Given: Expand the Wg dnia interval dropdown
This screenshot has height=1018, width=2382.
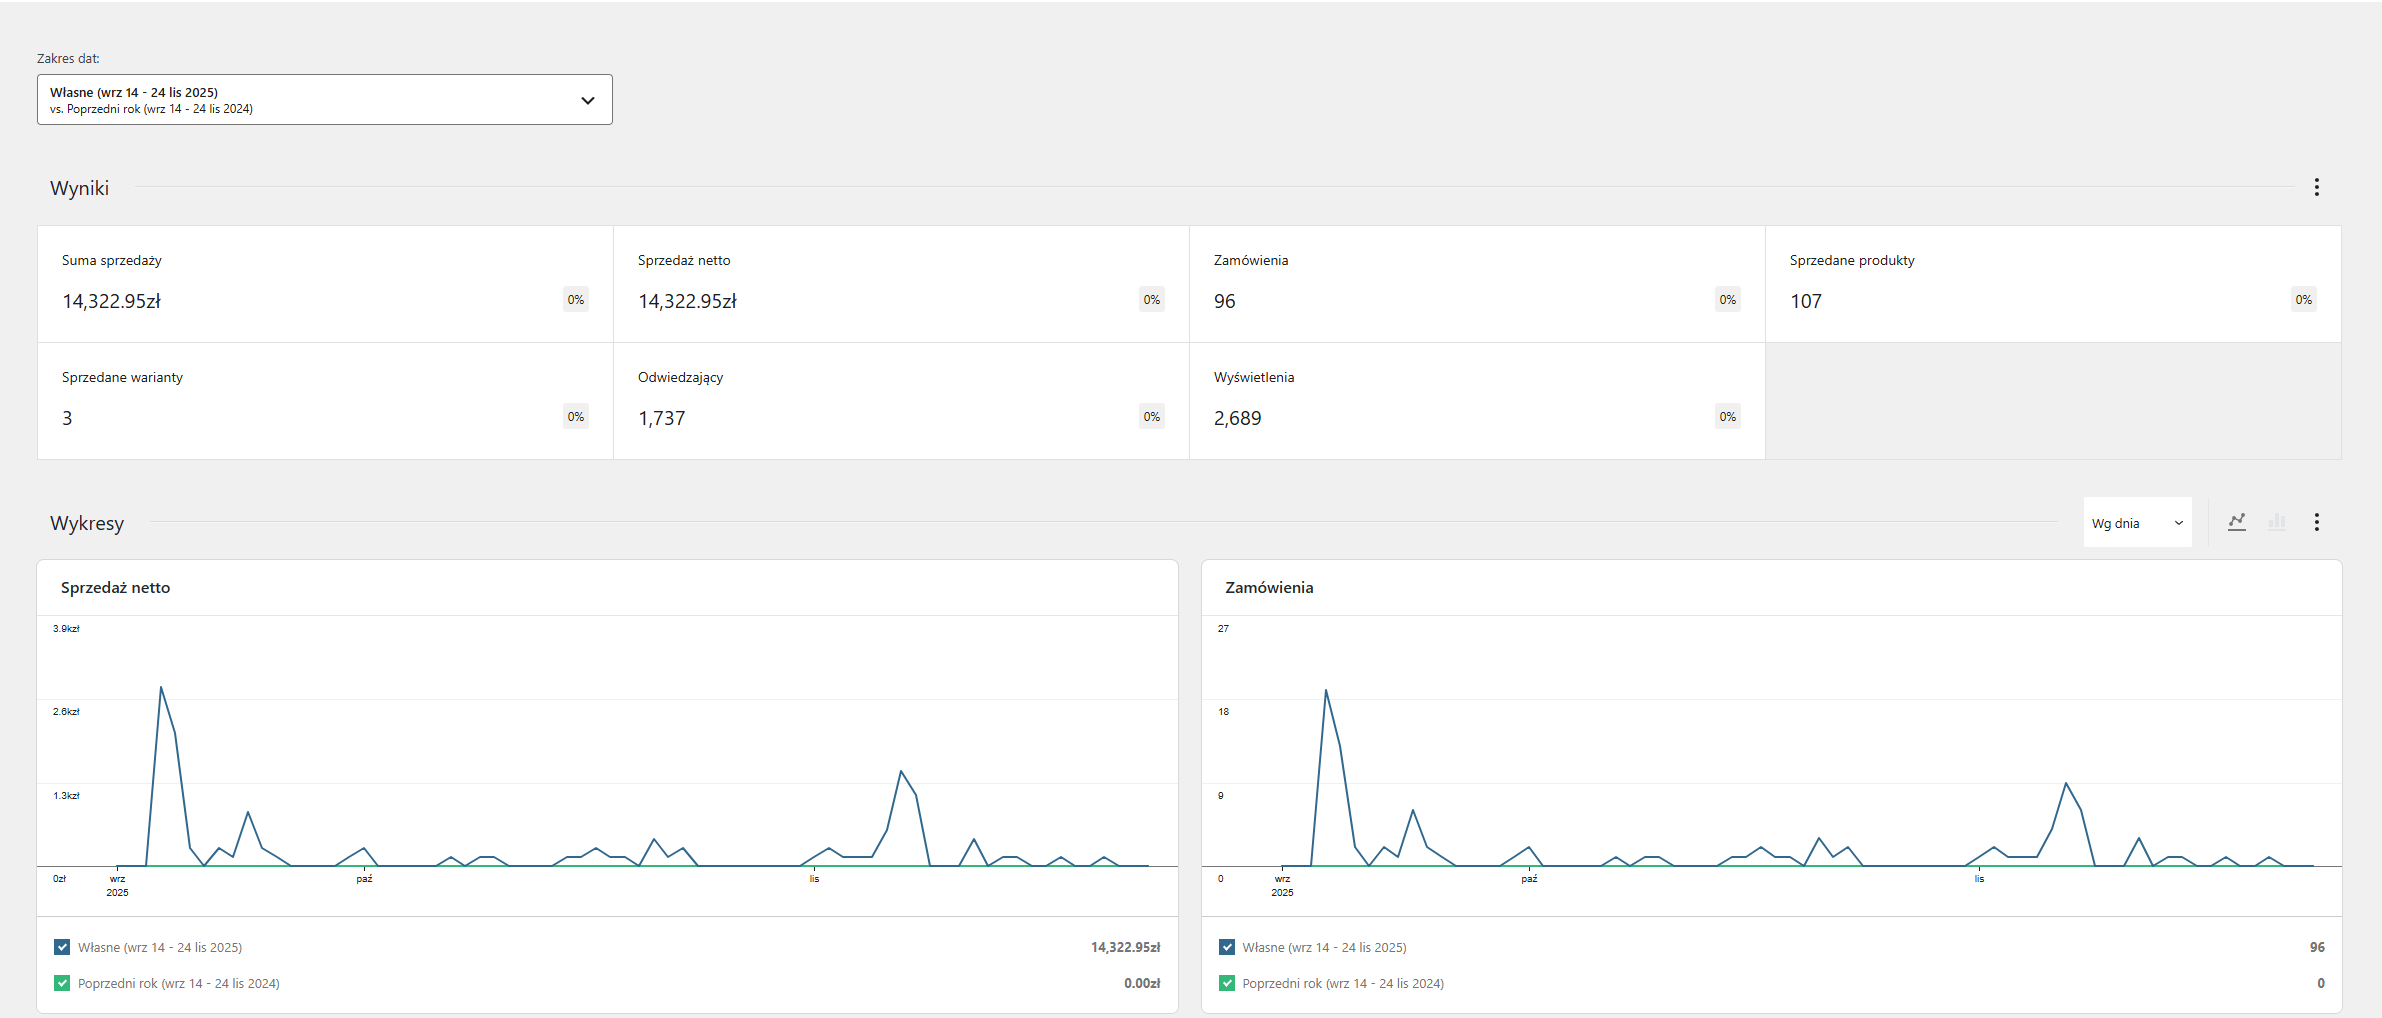Looking at the screenshot, I should pyautogui.click(x=2137, y=523).
